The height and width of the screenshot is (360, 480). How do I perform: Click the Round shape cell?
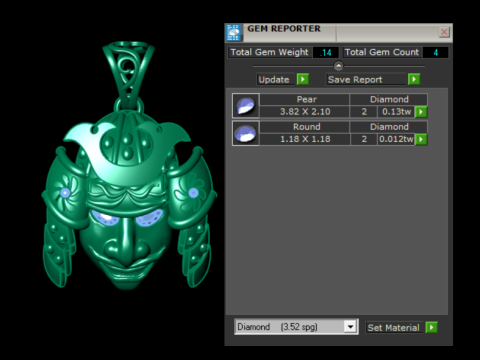(x=305, y=127)
